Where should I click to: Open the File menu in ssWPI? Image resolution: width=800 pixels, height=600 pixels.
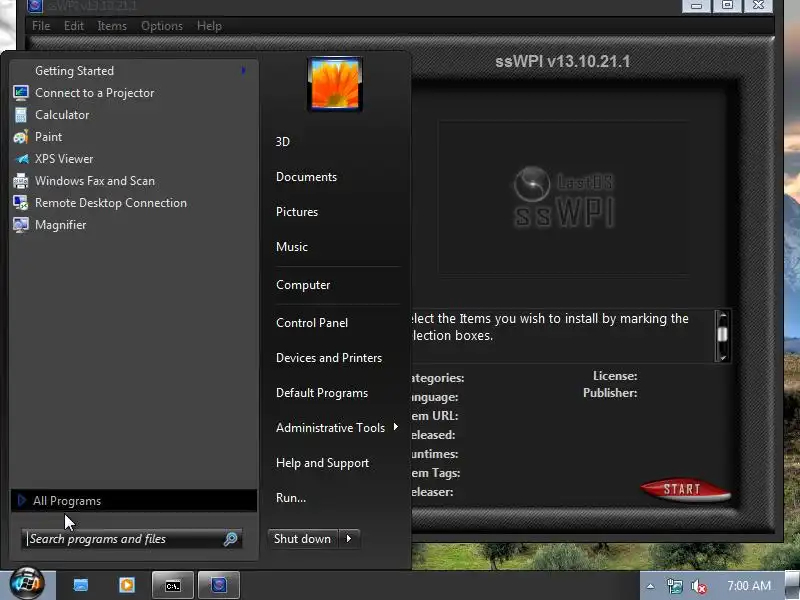click(41, 26)
